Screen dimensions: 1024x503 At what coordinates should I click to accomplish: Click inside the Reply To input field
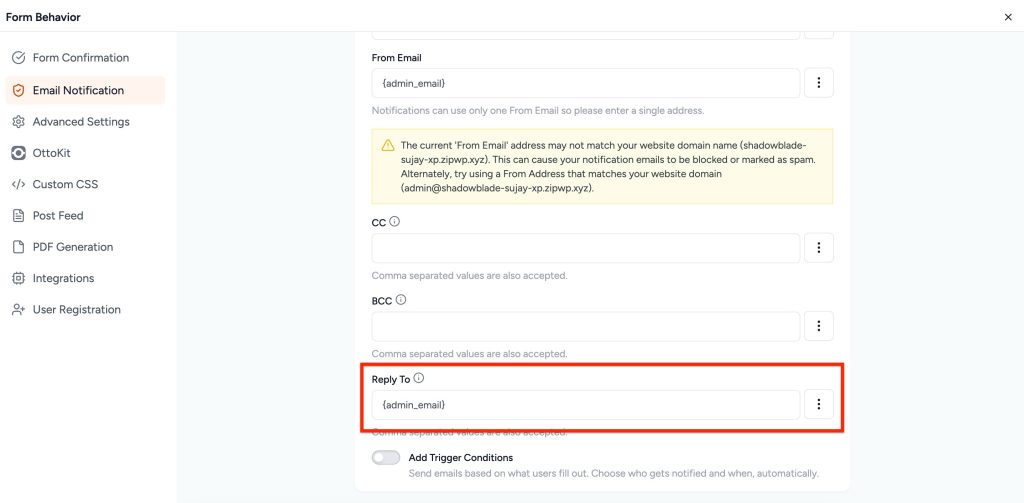coord(585,405)
